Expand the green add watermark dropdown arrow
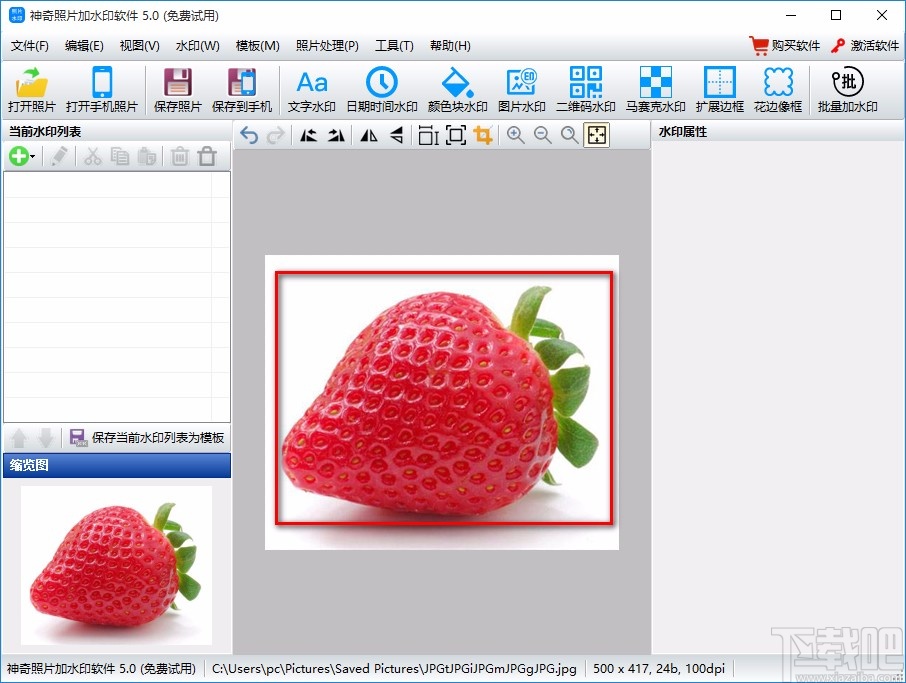This screenshot has height=683, width=906. pos(33,157)
